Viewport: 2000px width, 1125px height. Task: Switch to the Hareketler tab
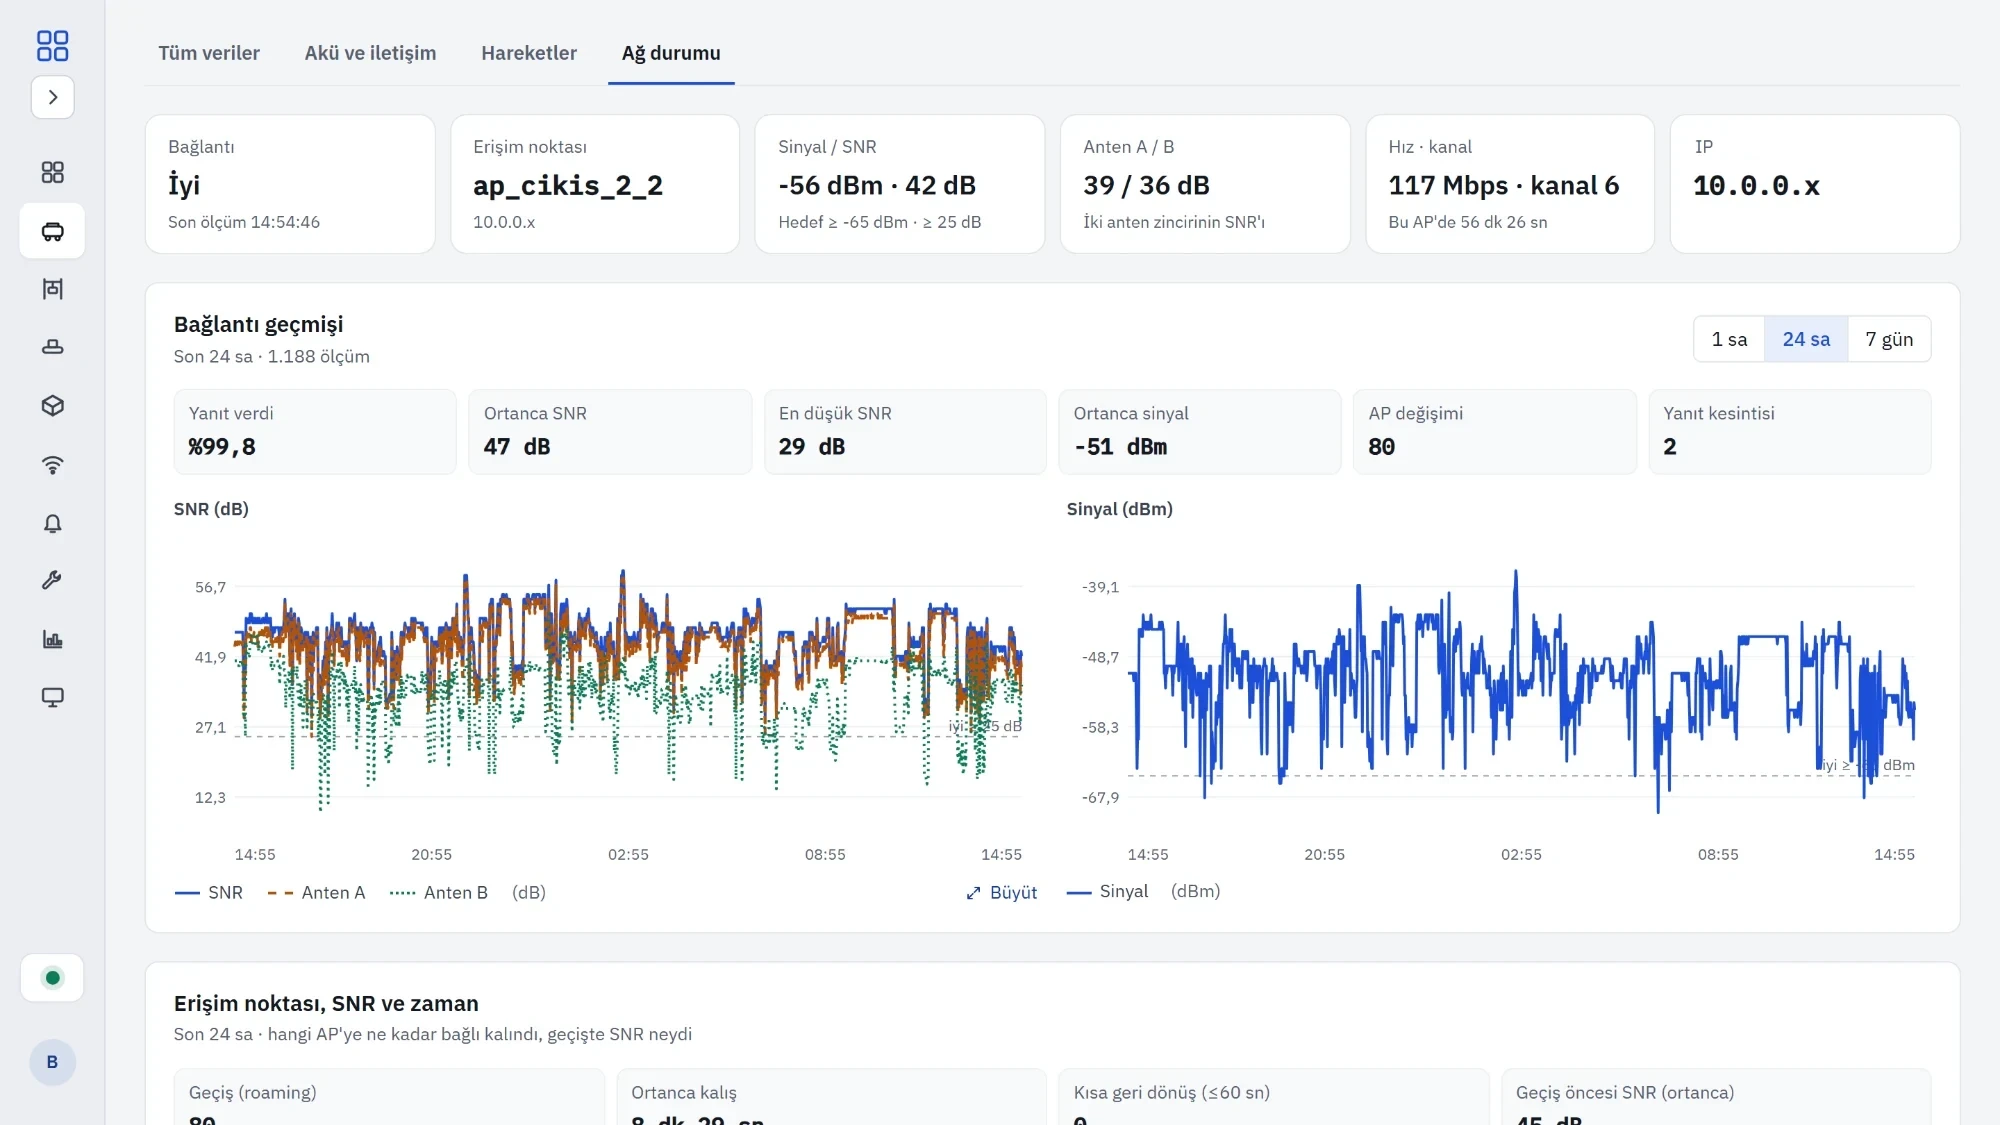529,53
